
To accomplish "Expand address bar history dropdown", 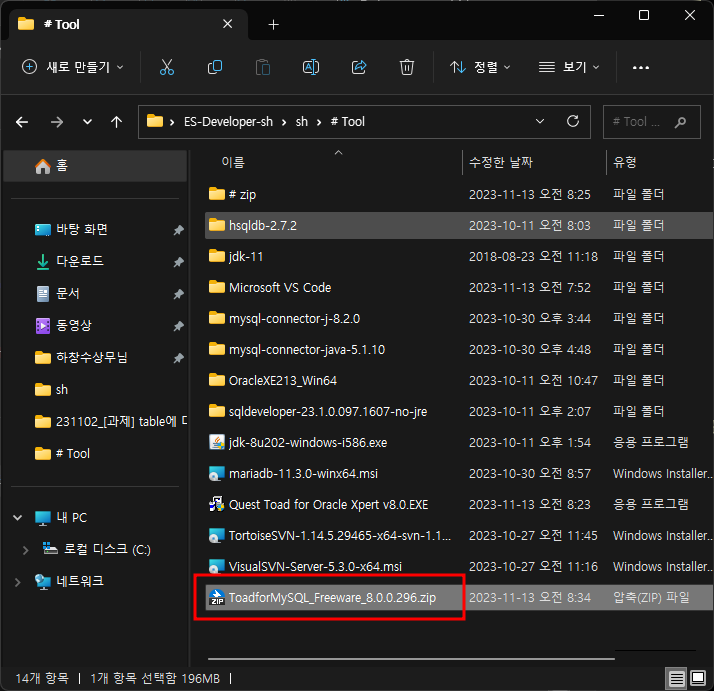I will 540,121.
